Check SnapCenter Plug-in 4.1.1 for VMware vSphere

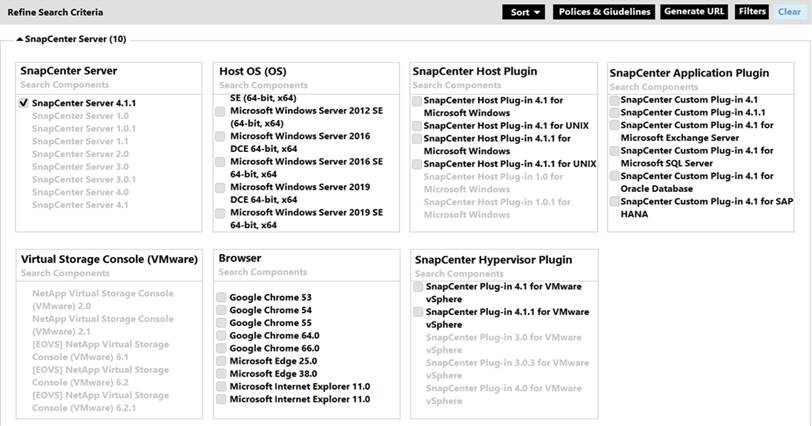point(417,312)
